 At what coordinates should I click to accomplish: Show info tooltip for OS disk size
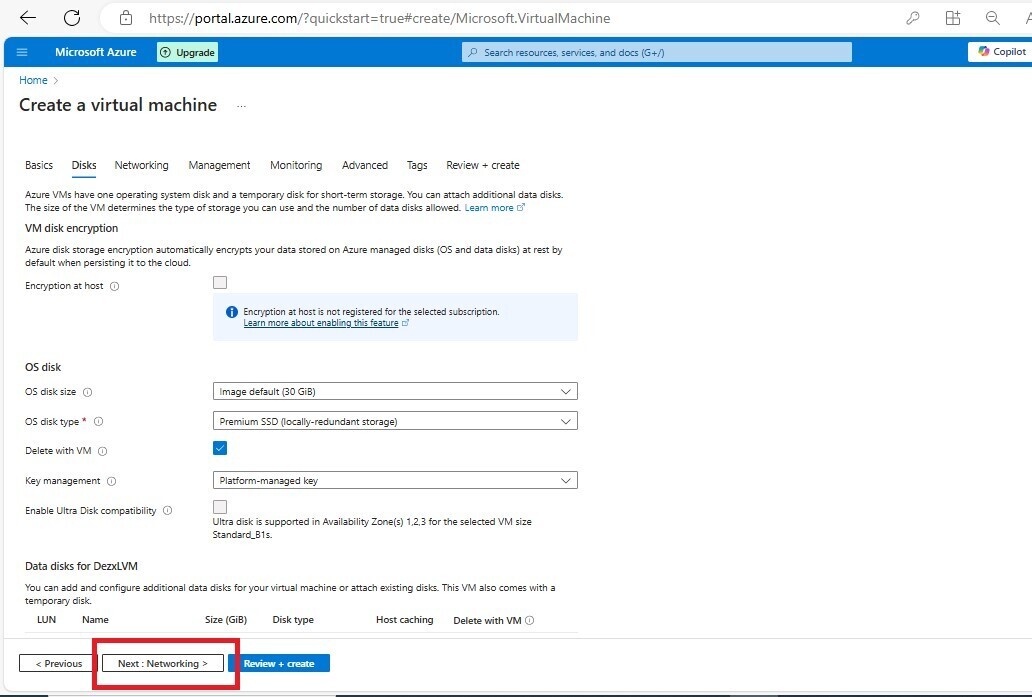88,392
